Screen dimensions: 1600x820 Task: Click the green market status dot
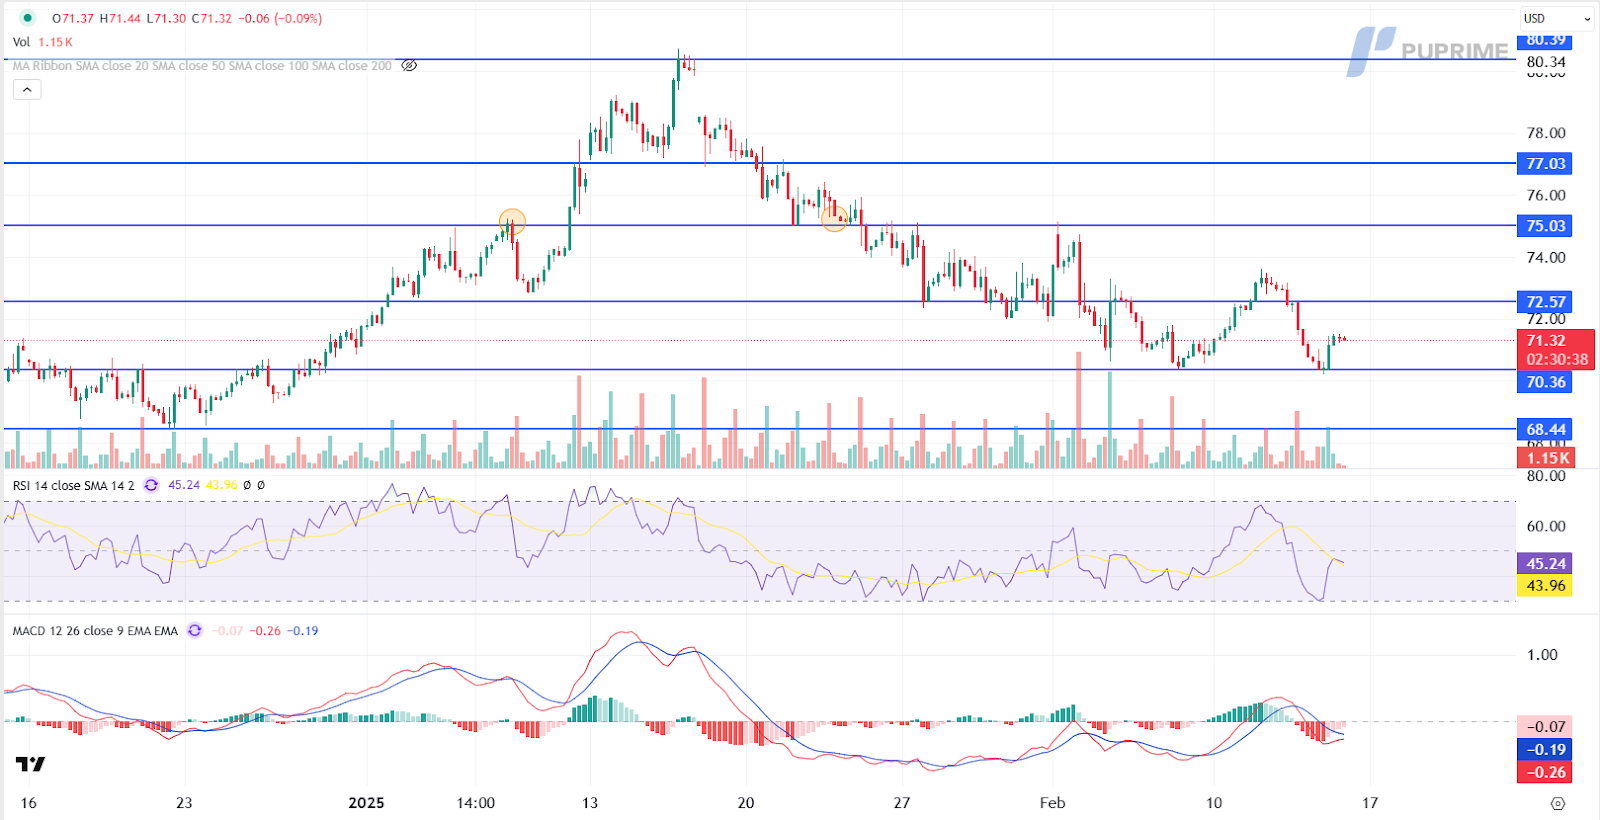27,18
